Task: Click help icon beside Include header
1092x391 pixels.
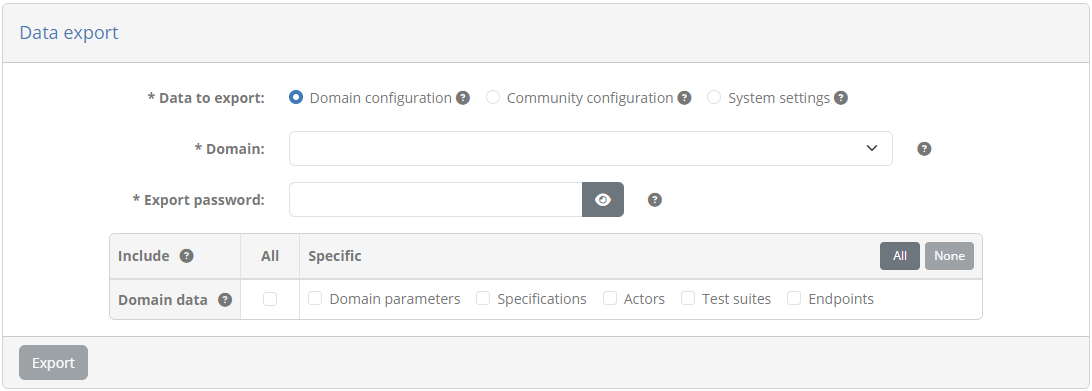Action: coord(187,256)
